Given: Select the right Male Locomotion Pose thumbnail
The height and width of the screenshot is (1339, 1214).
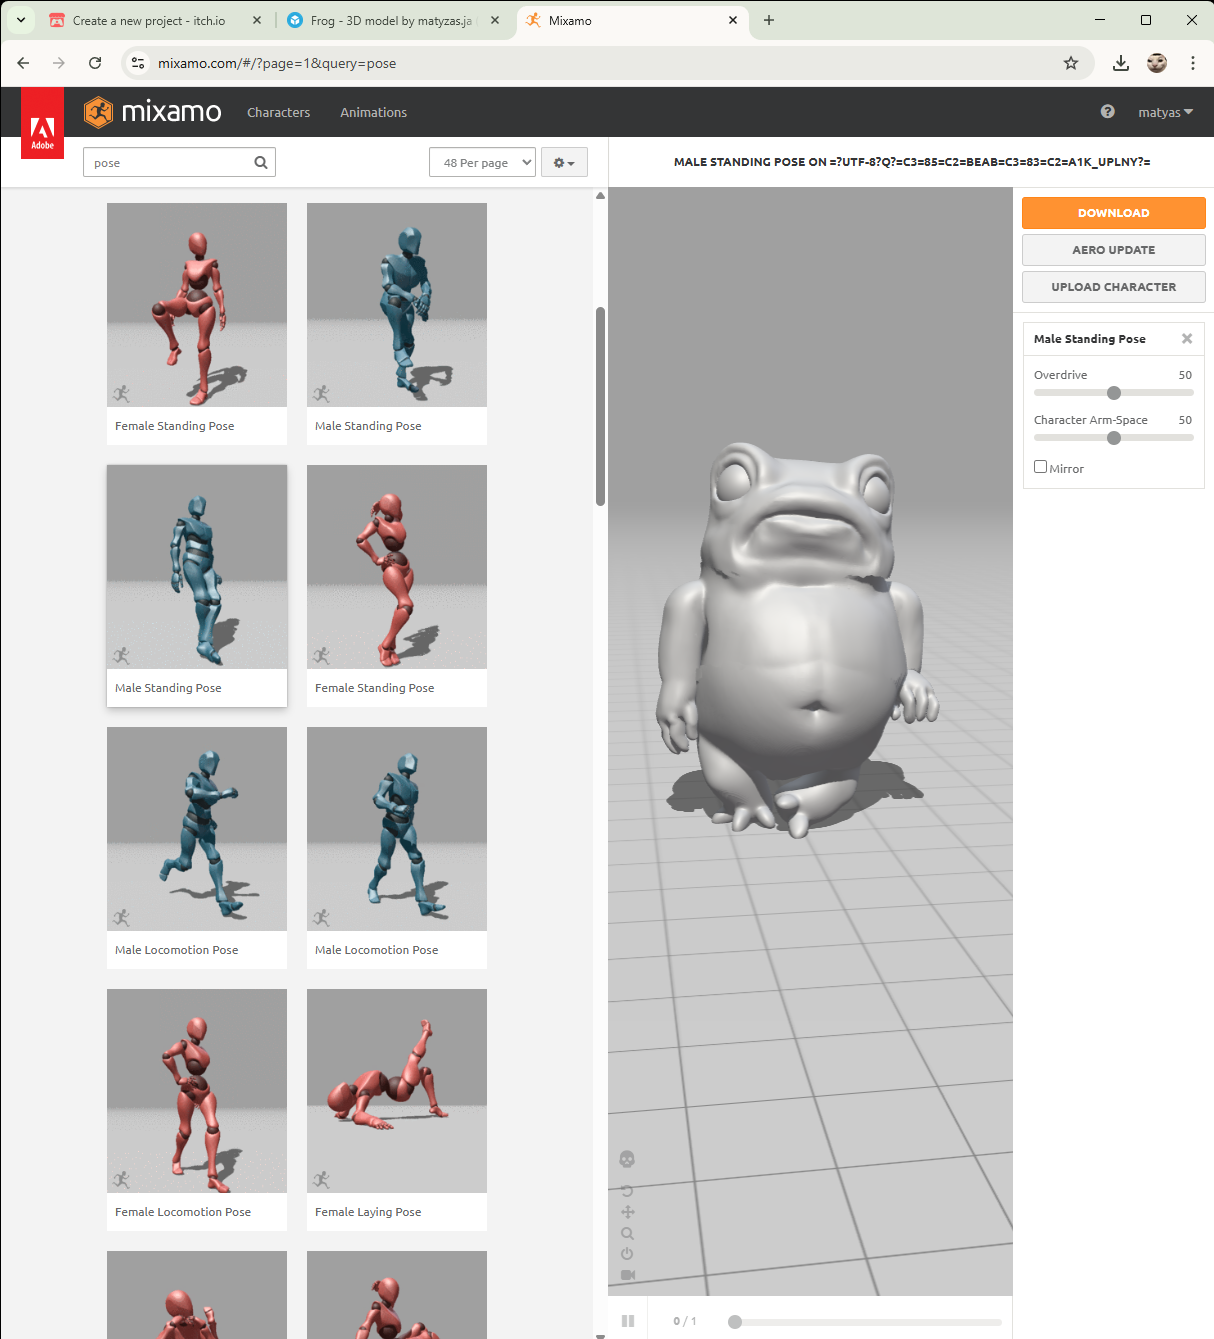Looking at the screenshot, I should coord(397,829).
